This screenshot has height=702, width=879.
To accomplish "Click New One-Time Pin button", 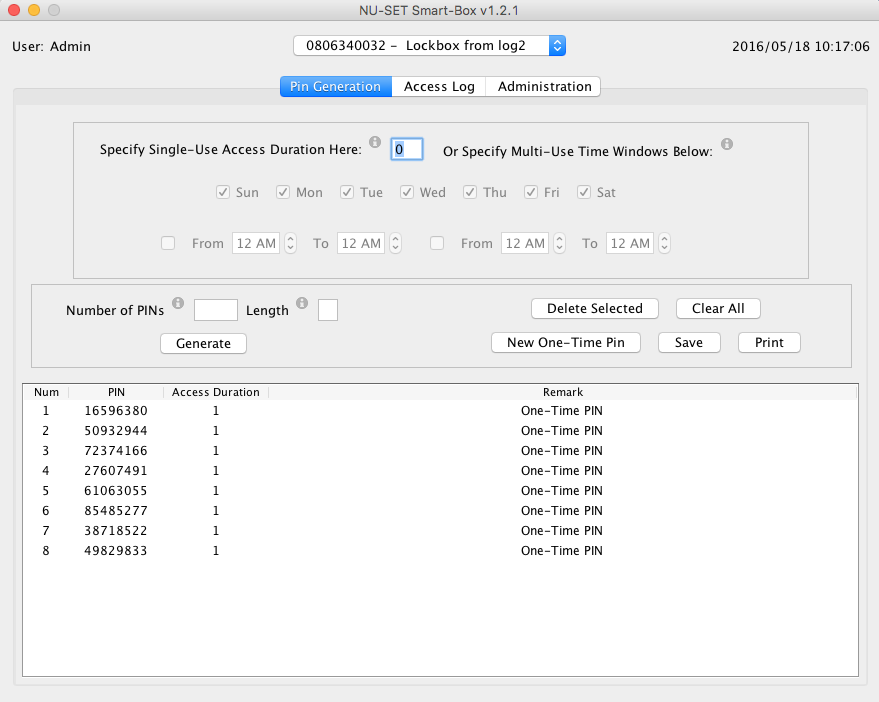I will [x=566, y=343].
